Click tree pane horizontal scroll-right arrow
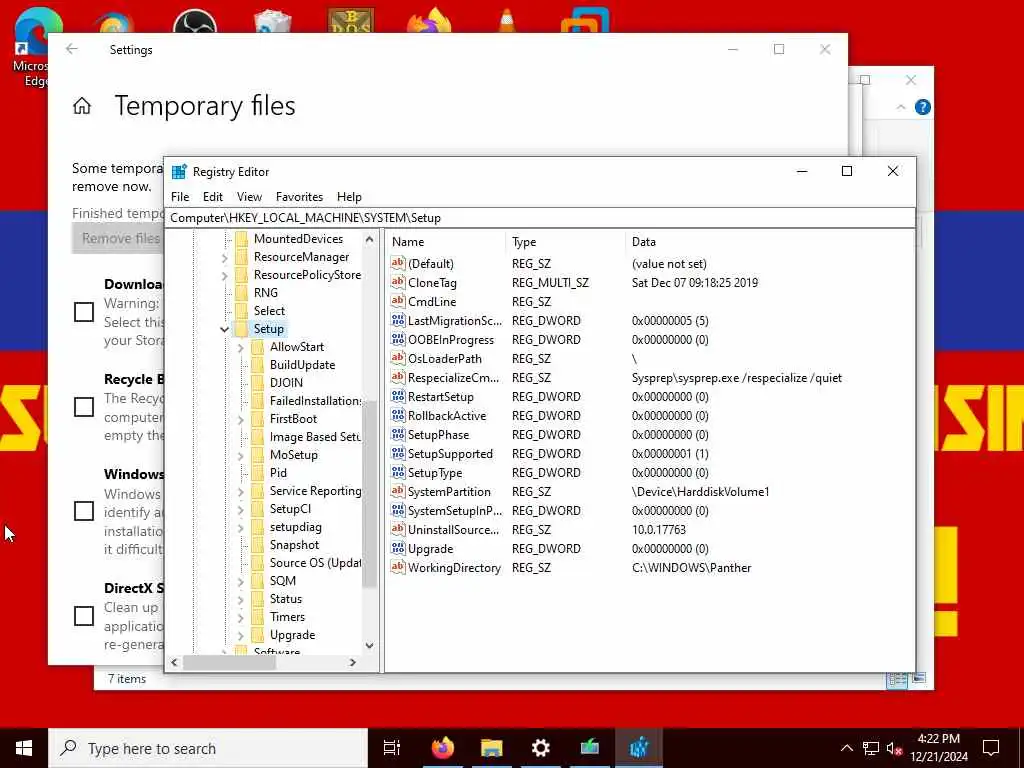1024x768 pixels. click(353, 662)
